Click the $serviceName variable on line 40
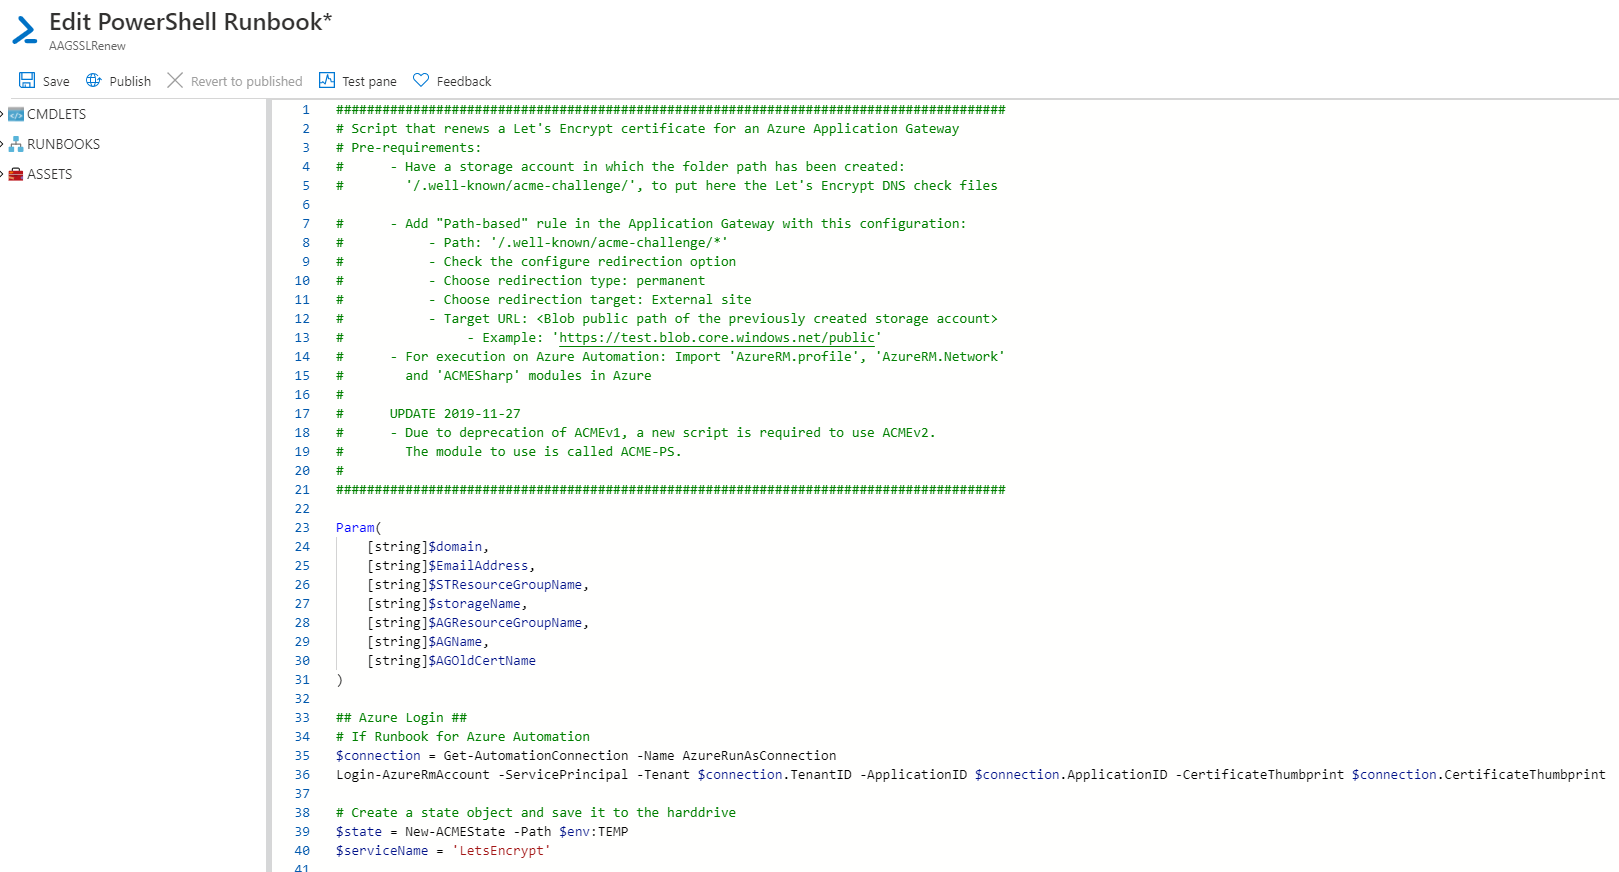 (382, 851)
